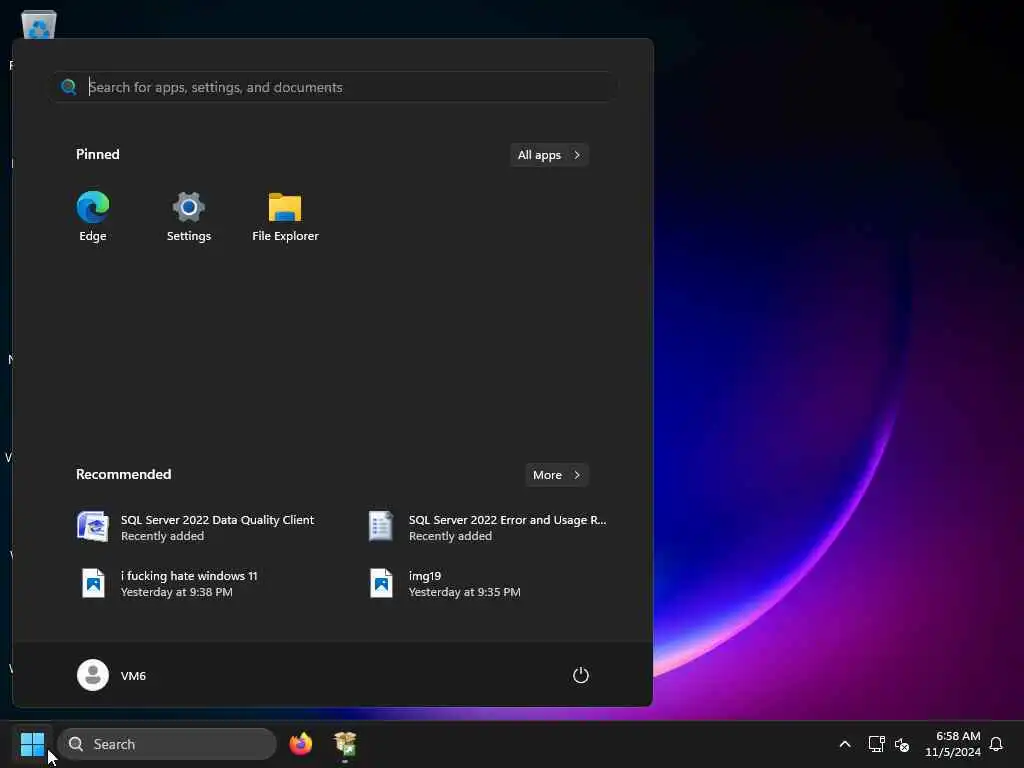
Task: Click the power button icon
Action: [x=581, y=675]
